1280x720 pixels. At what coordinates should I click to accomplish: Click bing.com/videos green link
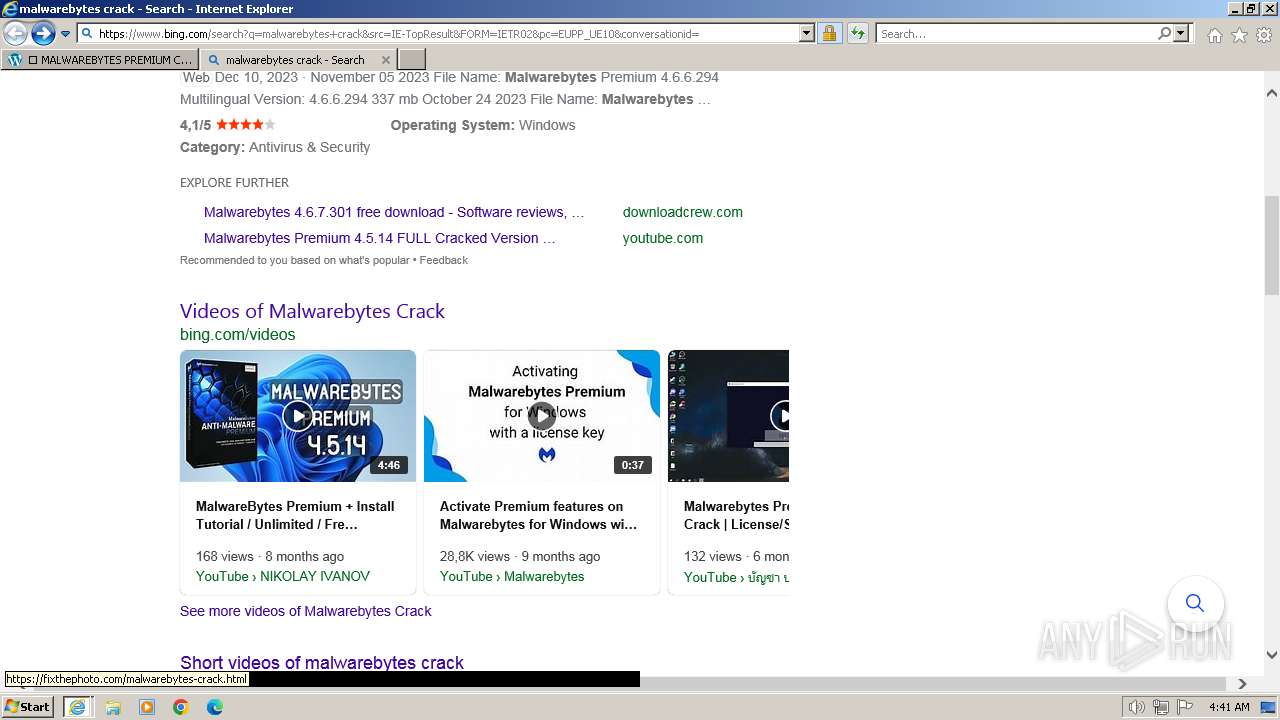pos(238,334)
